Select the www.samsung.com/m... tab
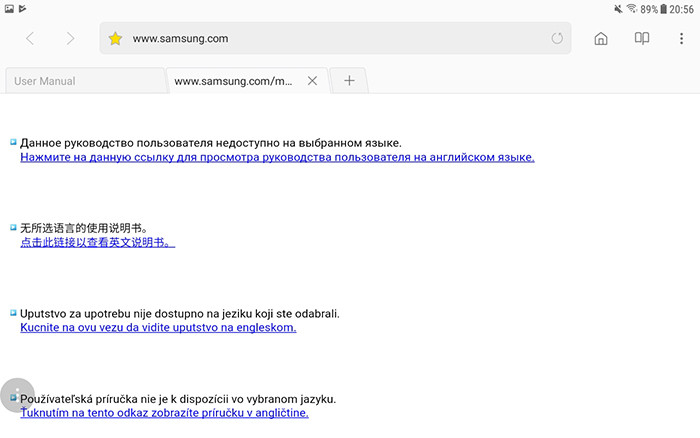This screenshot has height=438, width=700. coord(235,81)
